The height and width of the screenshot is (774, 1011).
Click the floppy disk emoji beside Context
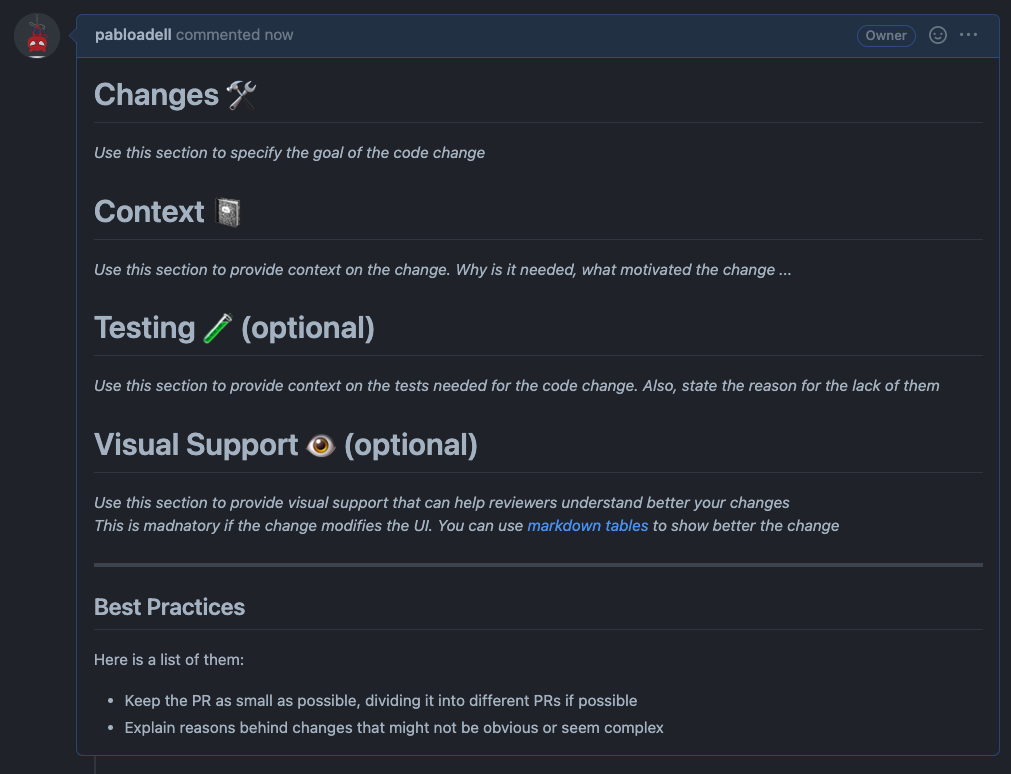[226, 211]
